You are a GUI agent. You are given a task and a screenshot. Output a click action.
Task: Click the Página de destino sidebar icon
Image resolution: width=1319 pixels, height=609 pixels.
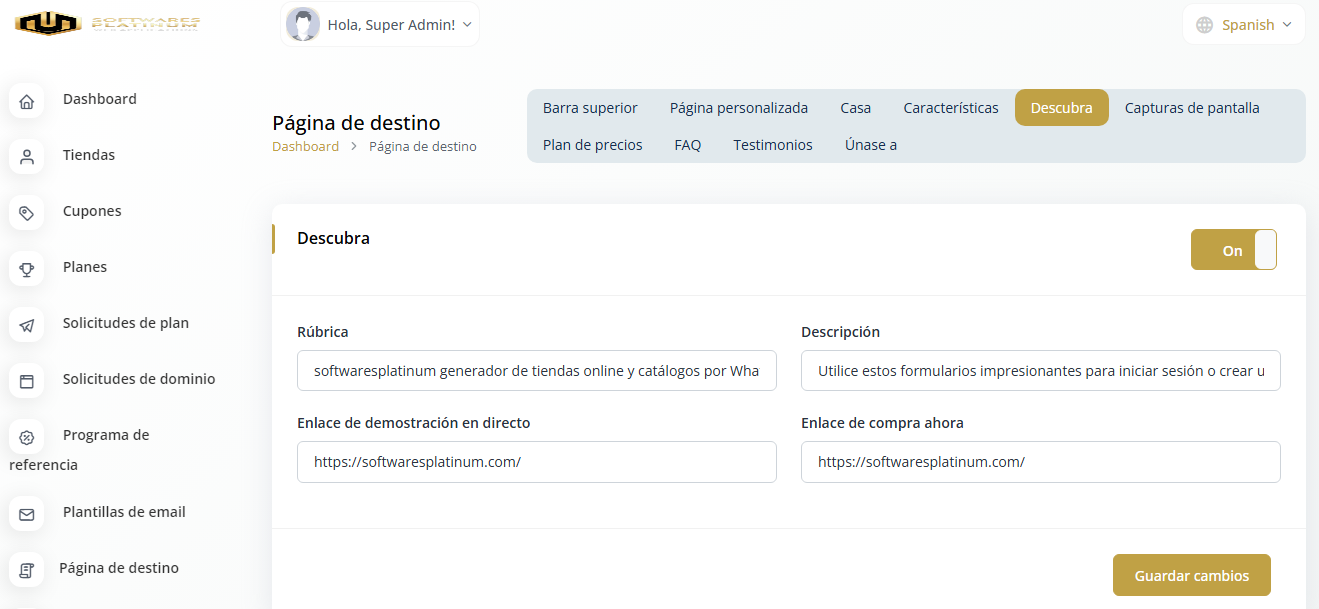click(x=27, y=569)
